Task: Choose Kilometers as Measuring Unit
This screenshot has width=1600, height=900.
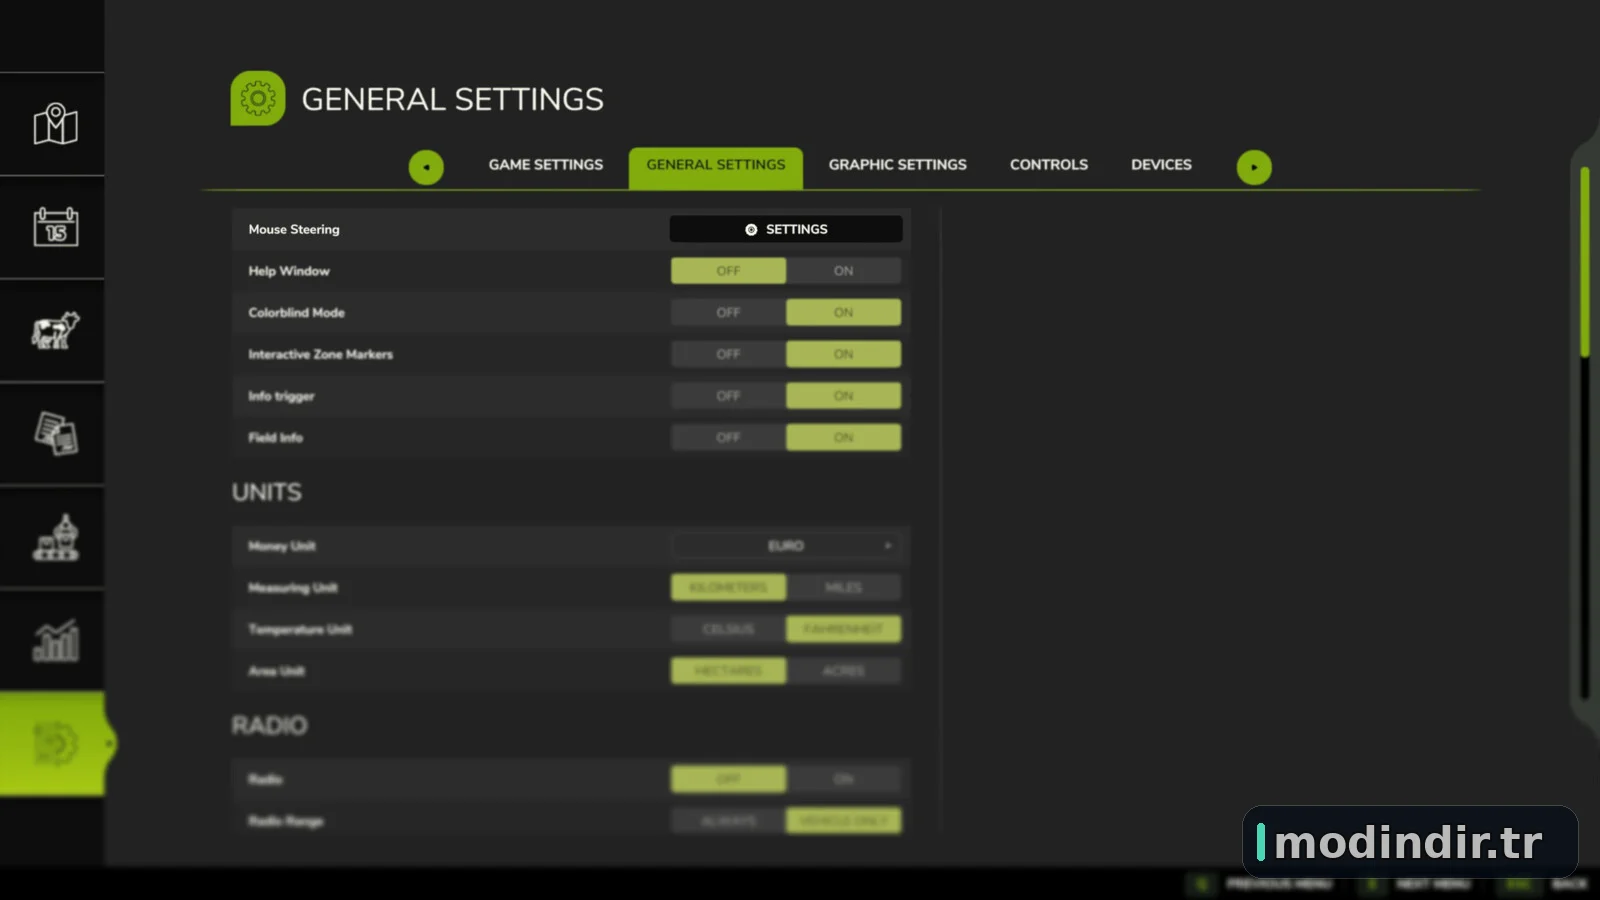Action: [x=728, y=588]
